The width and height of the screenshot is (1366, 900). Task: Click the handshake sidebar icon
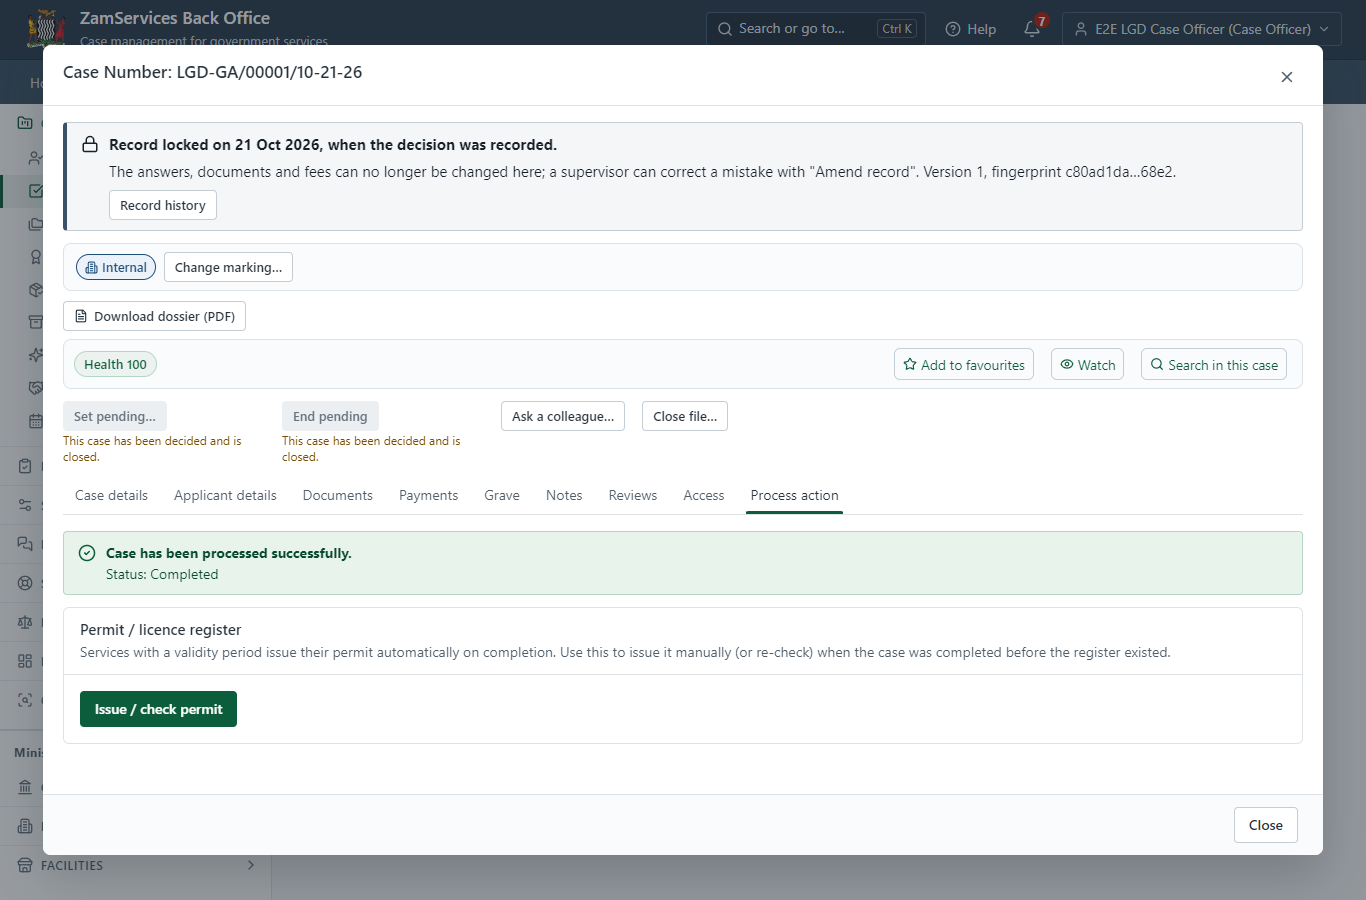pos(36,388)
